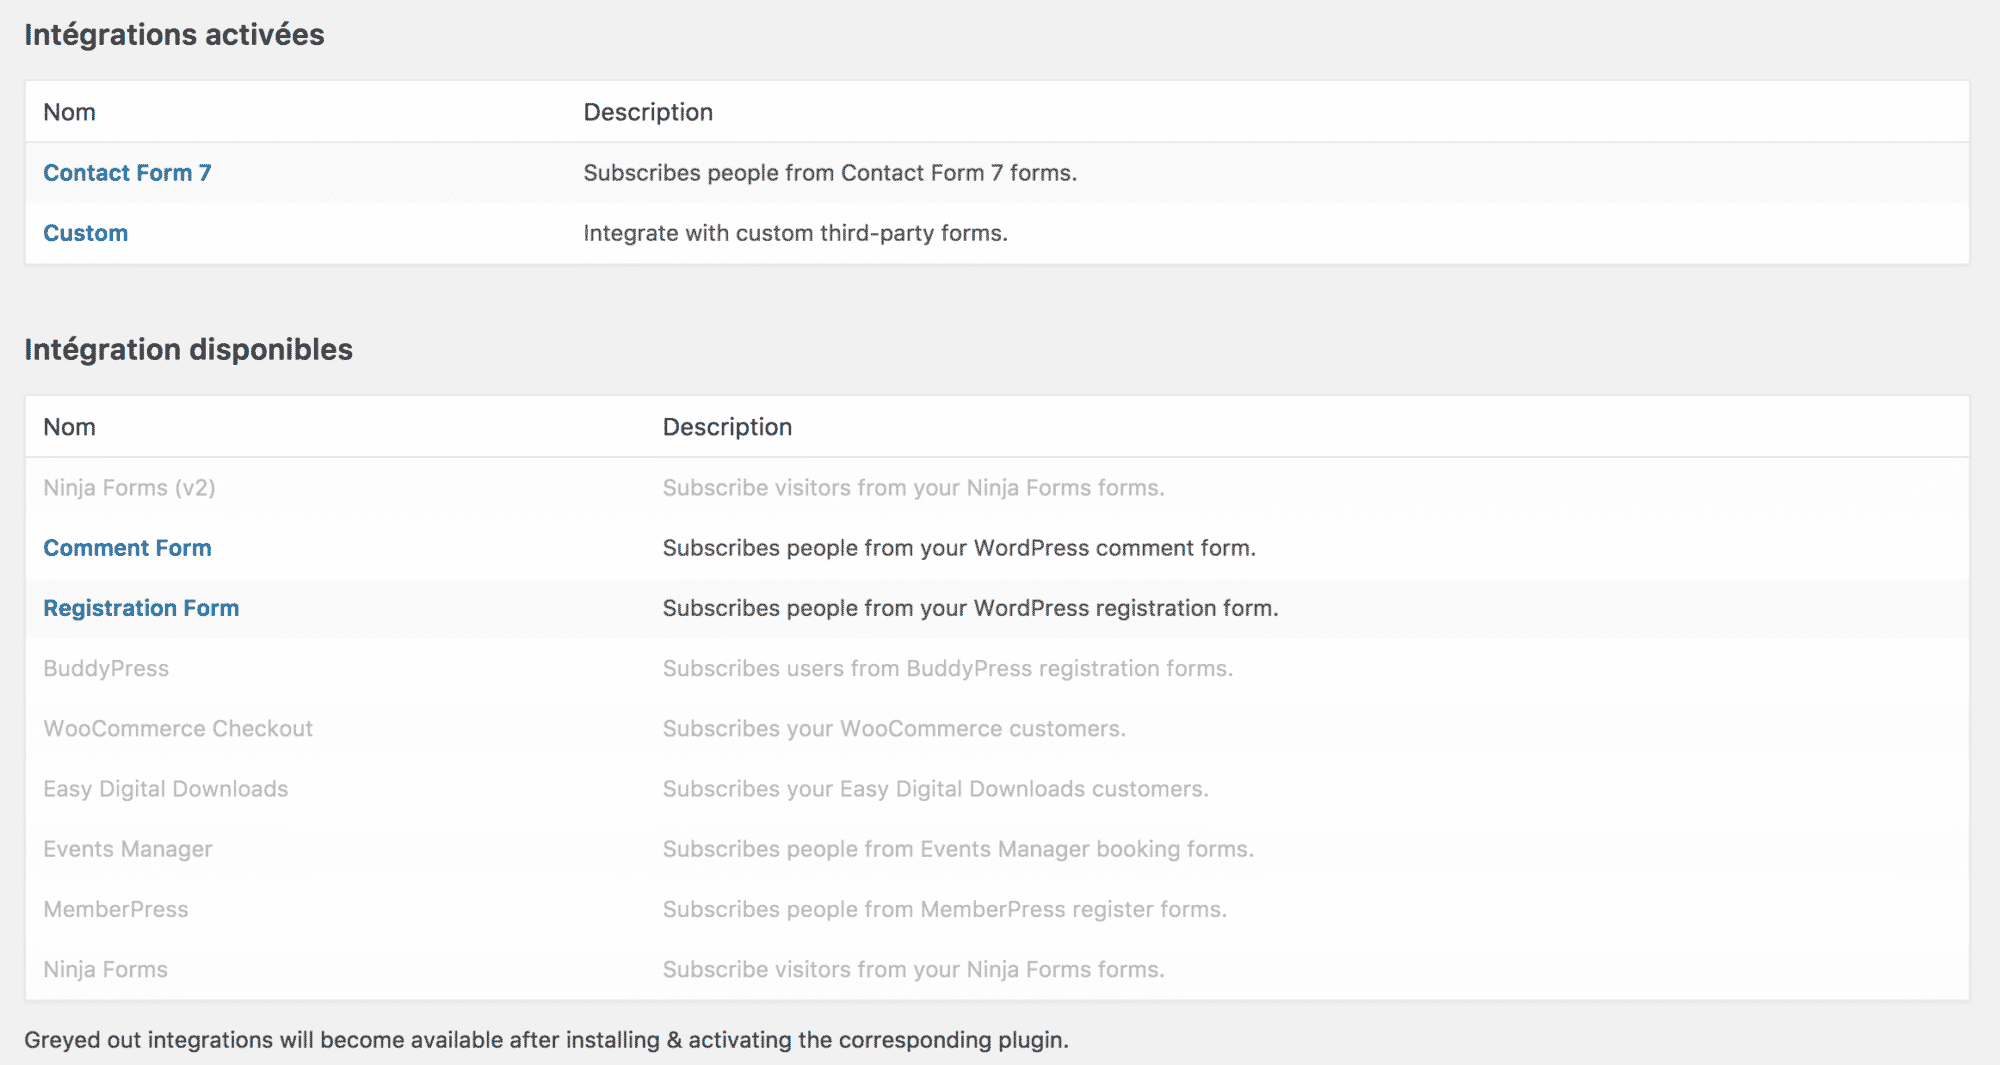Click the greyed BuddyPress integration row
This screenshot has height=1065, width=2000.
click(x=106, y=668)
